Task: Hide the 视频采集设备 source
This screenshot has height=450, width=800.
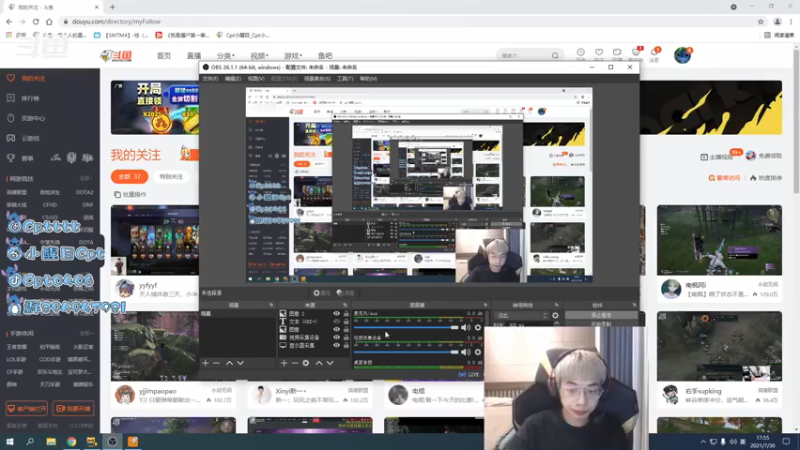Action: [336, 338]
